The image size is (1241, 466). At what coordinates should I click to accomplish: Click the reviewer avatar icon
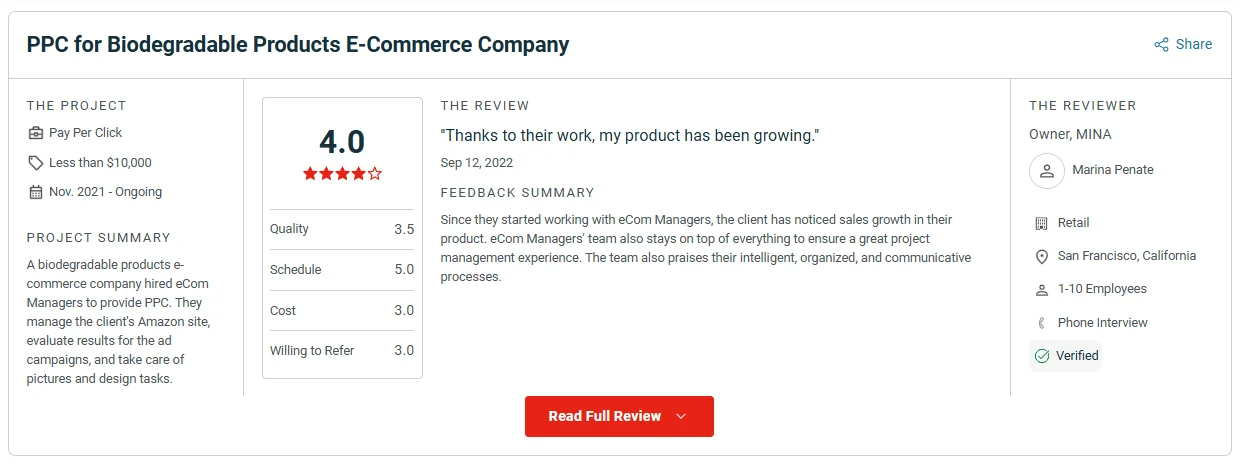[1046, 171]
